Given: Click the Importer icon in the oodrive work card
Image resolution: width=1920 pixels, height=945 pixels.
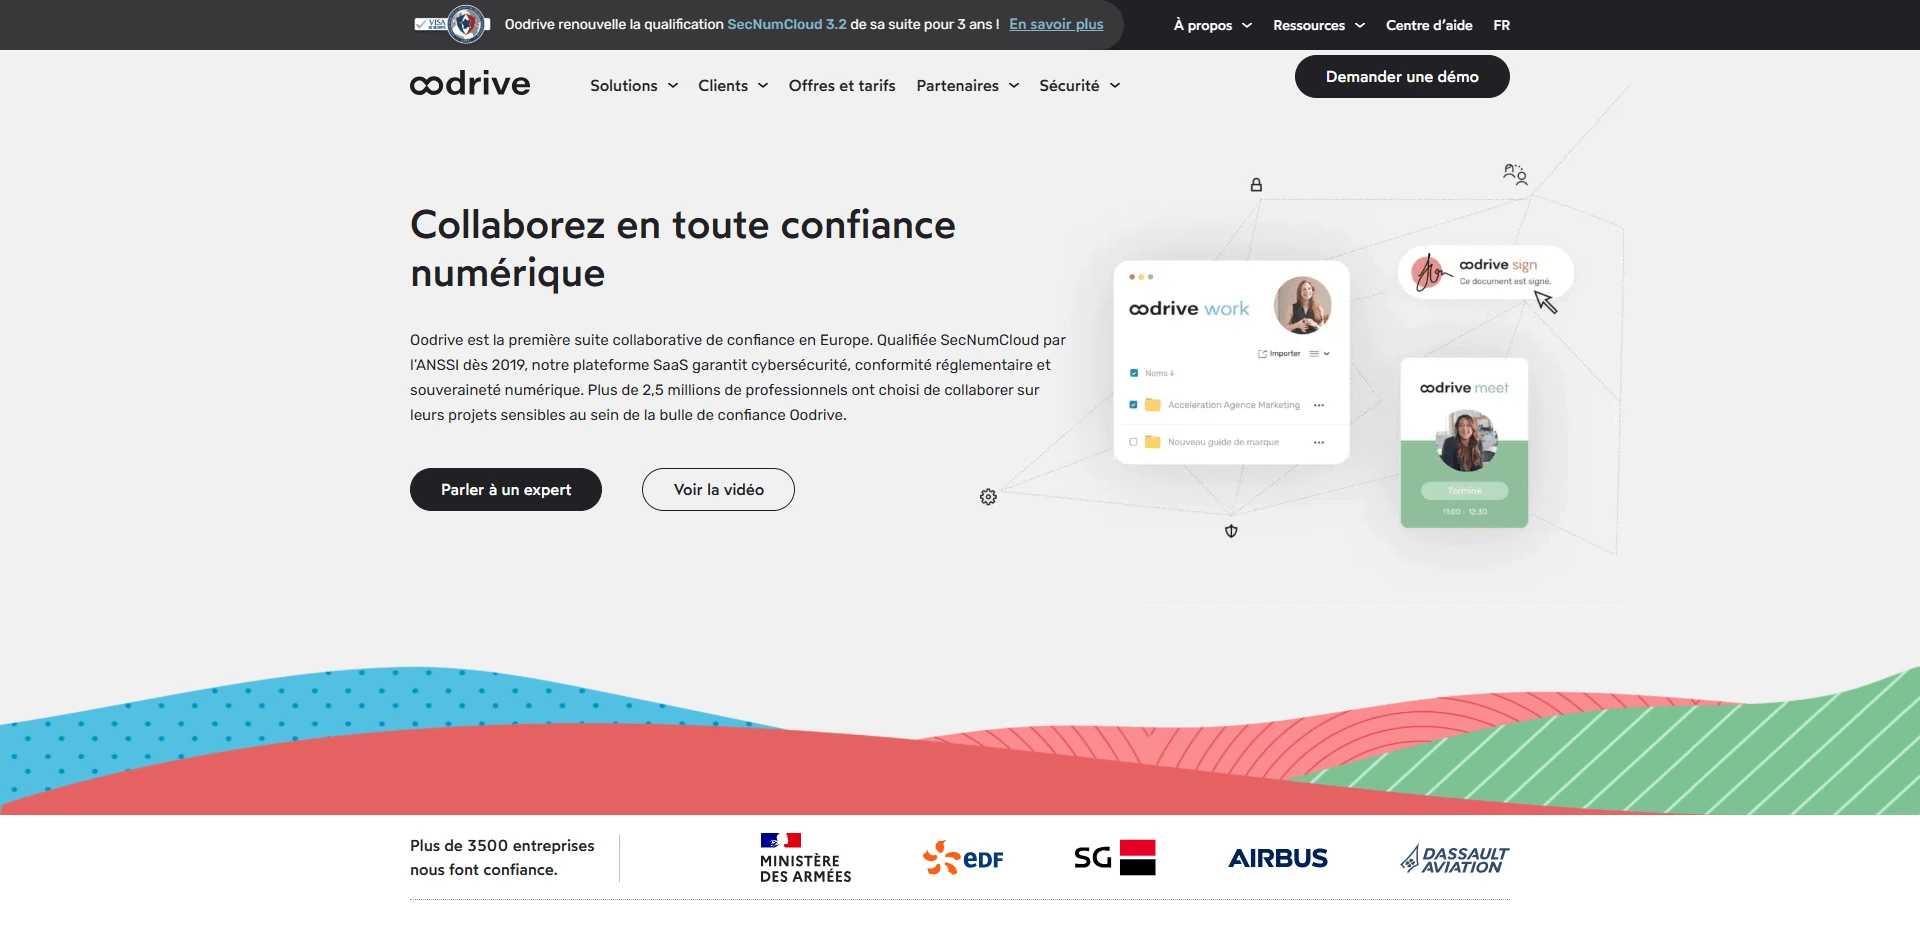Looking at the screenshot, I should [x=1262, y=353].
